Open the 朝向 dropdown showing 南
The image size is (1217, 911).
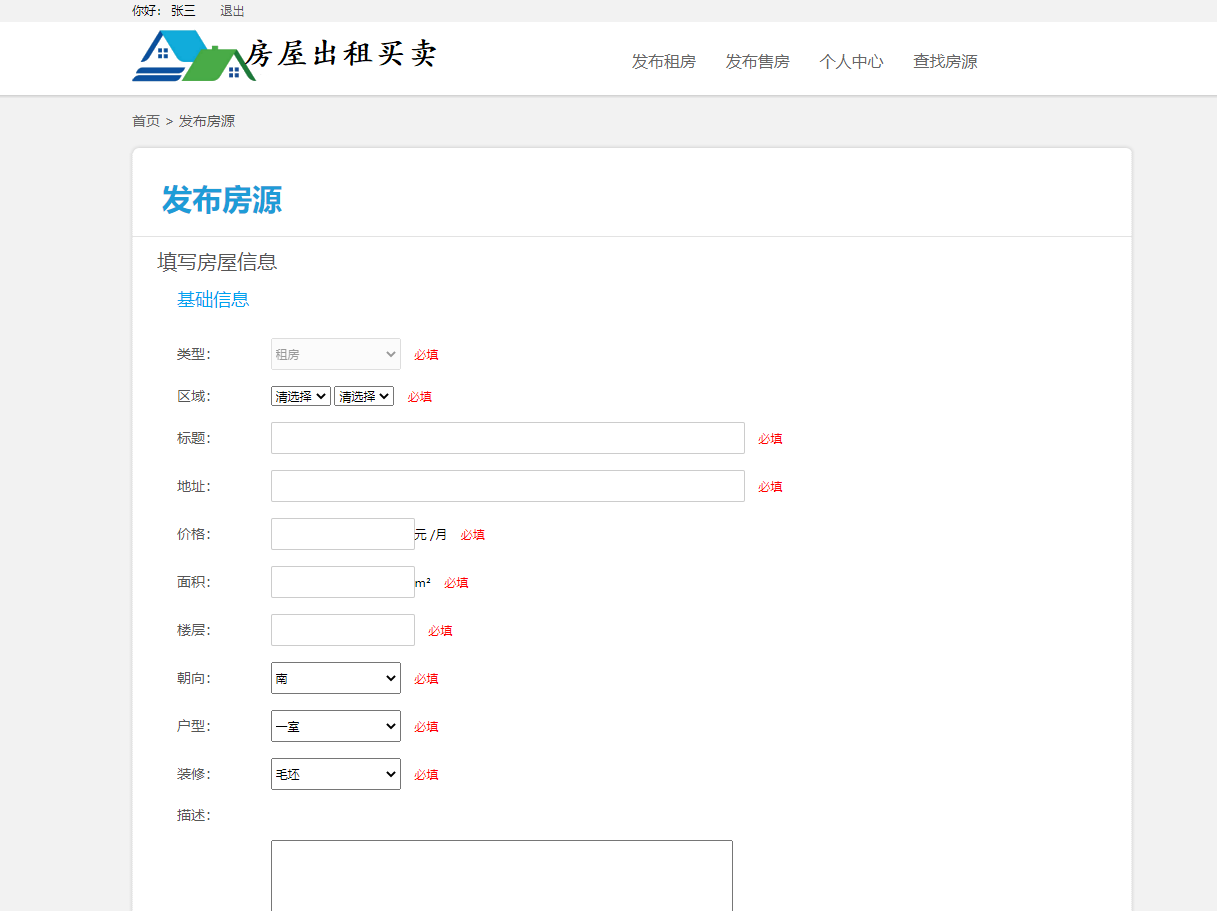tap(335, 677)
